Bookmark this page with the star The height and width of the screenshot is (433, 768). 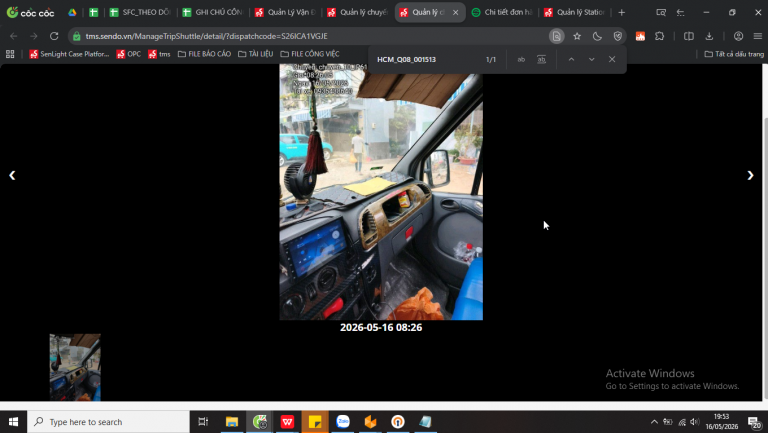(x=577, y=36)
